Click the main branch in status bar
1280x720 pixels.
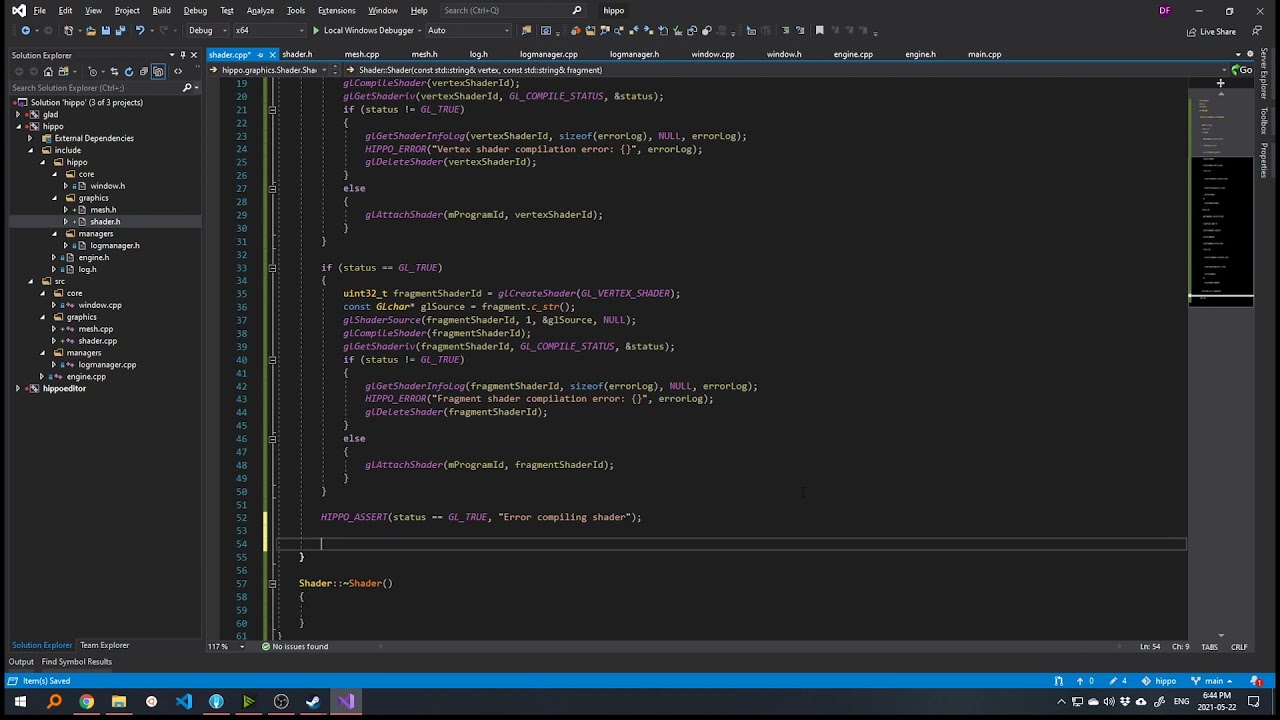[1214, 681]
